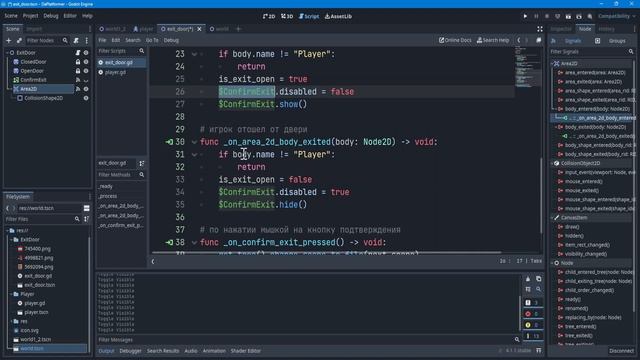640x360 pixels.
Task: Click signal connection icon at line 30
Action: 169,142
